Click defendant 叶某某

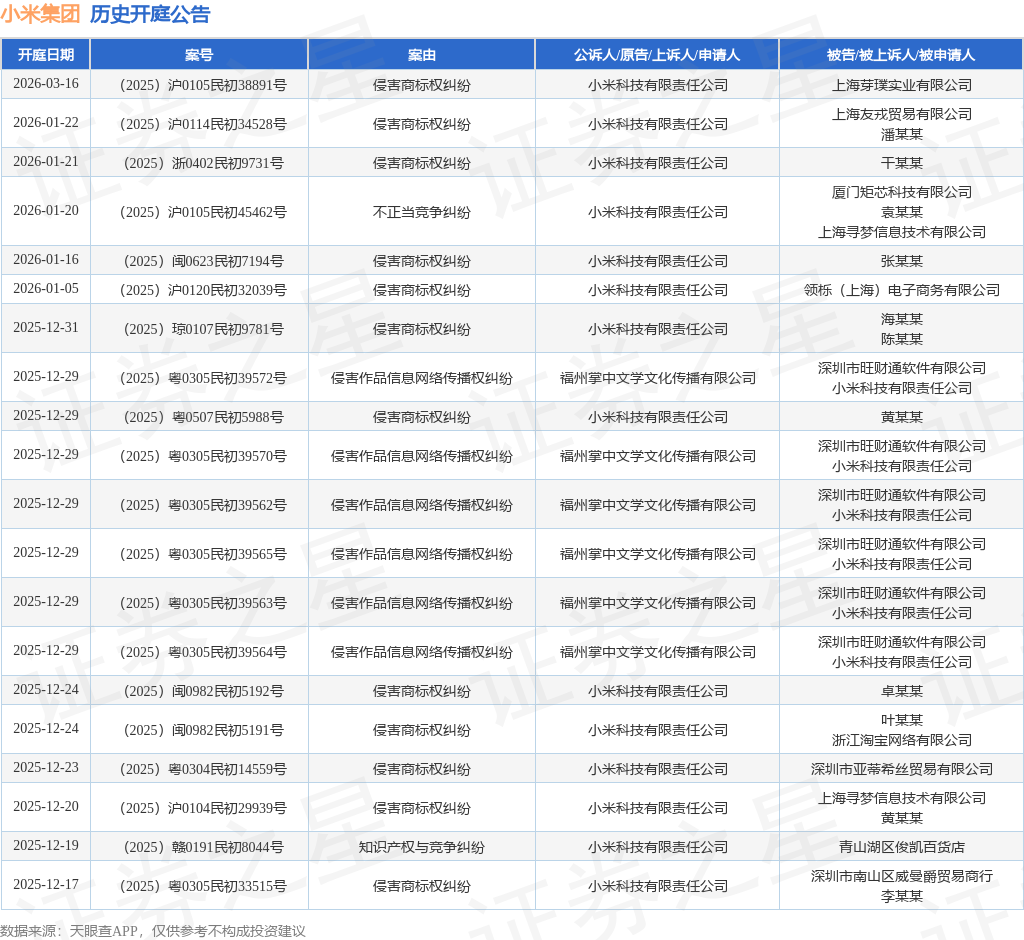click(x=902, y=720)
